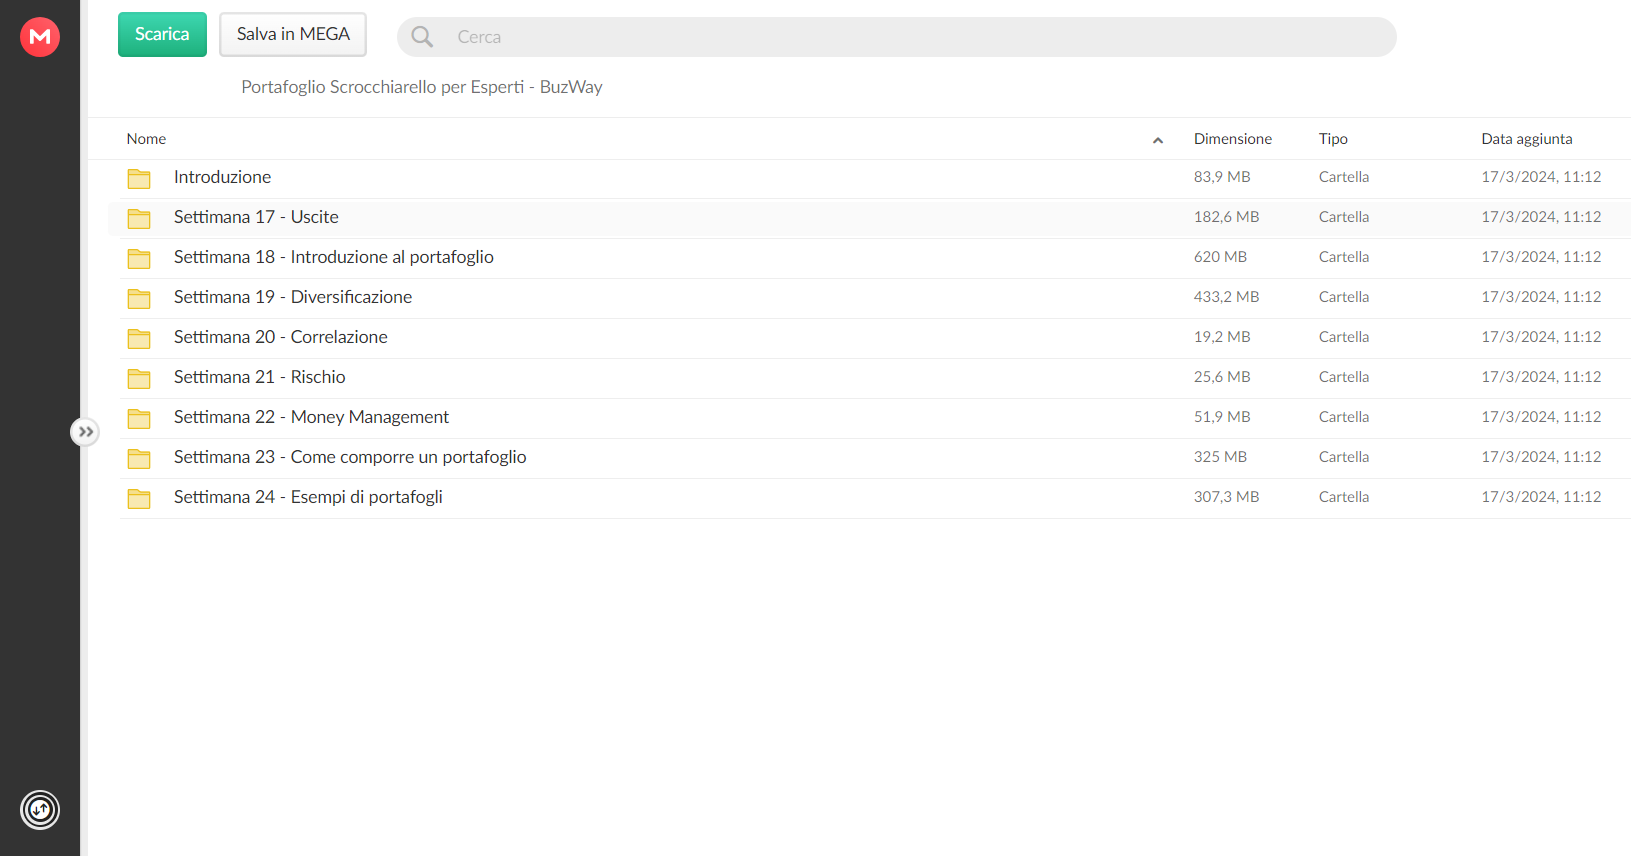Click the 620 MB size value
The image size is (1631, 856).
(1220, 257)
